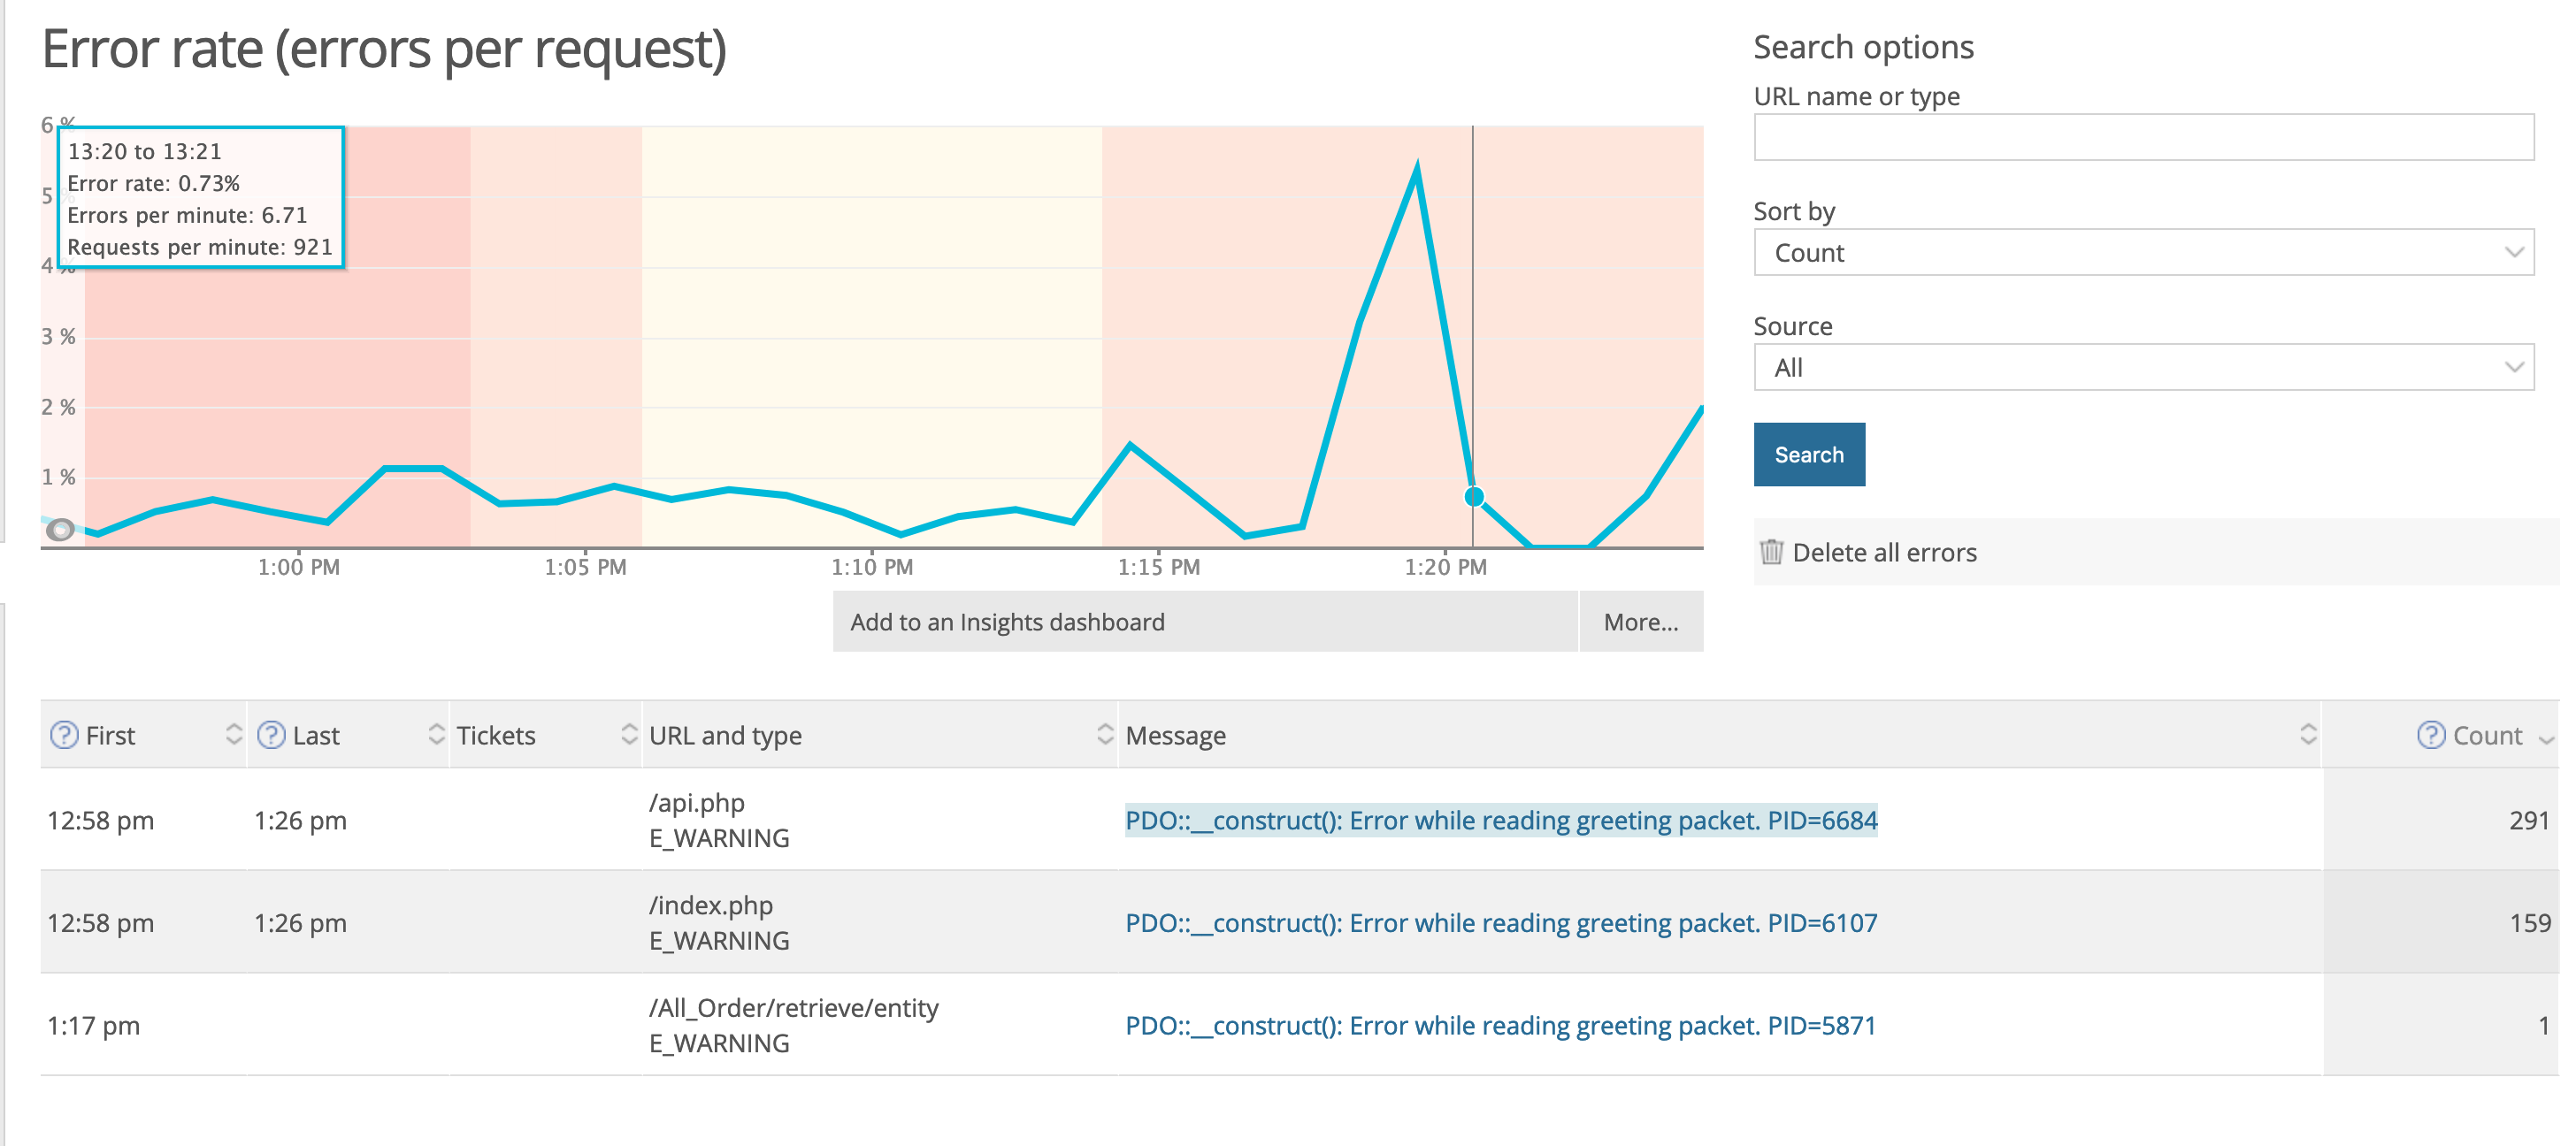Viewport: 2576px width, 1146px height.
Task: Click the help icon beside Last column
Action: coord(271,735)
